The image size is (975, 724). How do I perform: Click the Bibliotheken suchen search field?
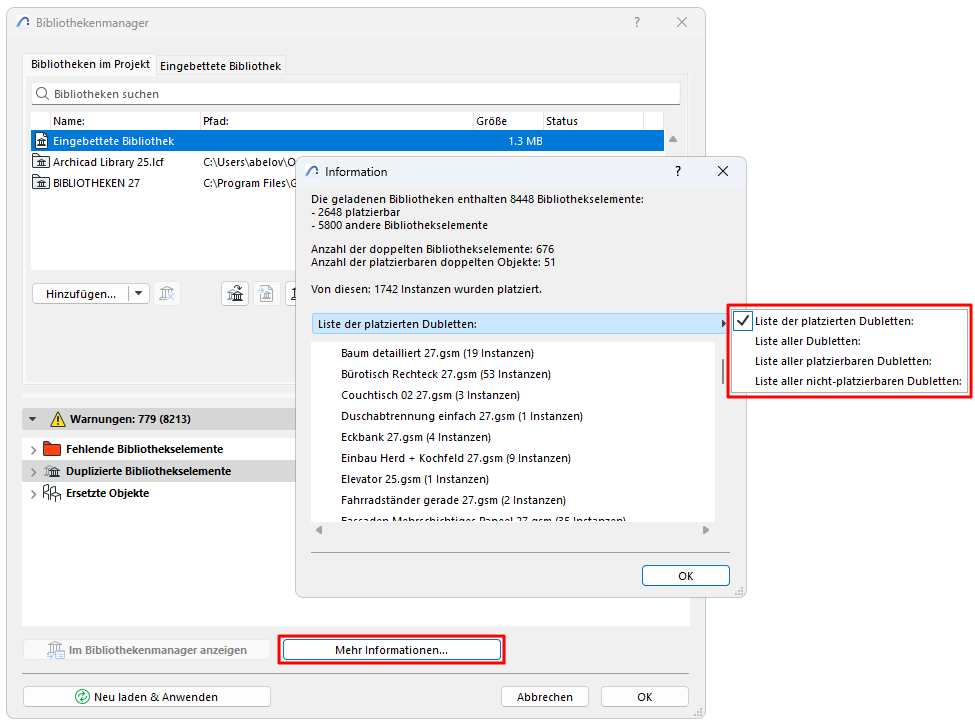356,94
